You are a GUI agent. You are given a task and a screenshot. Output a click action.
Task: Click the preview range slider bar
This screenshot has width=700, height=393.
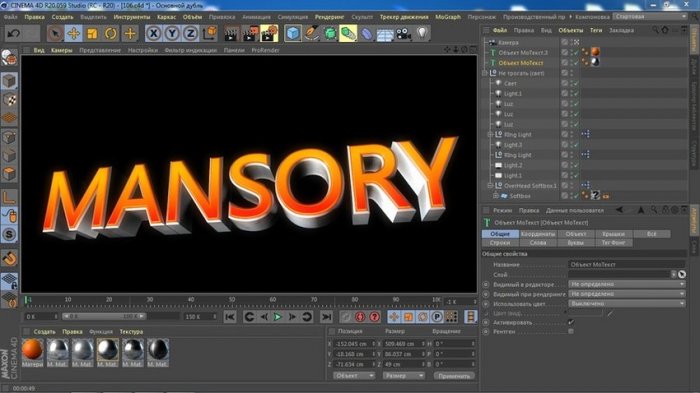point(104,316)
